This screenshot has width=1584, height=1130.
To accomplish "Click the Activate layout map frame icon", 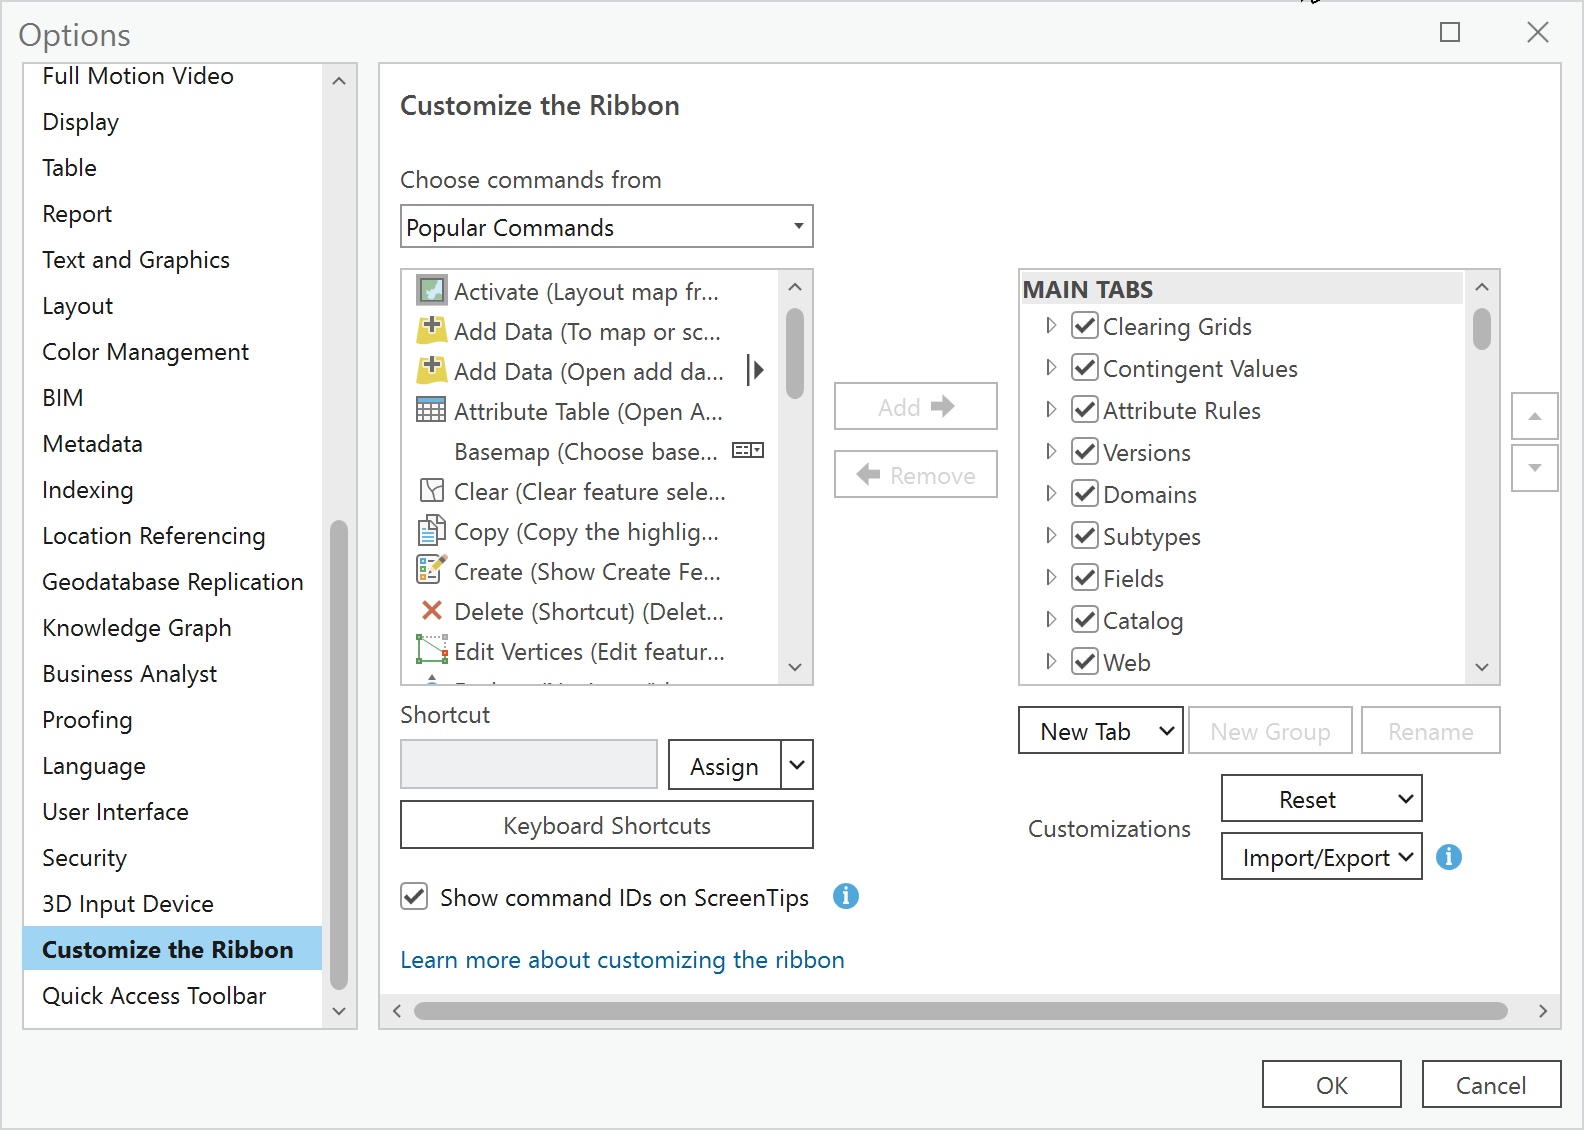I will (x=431, y=291).
